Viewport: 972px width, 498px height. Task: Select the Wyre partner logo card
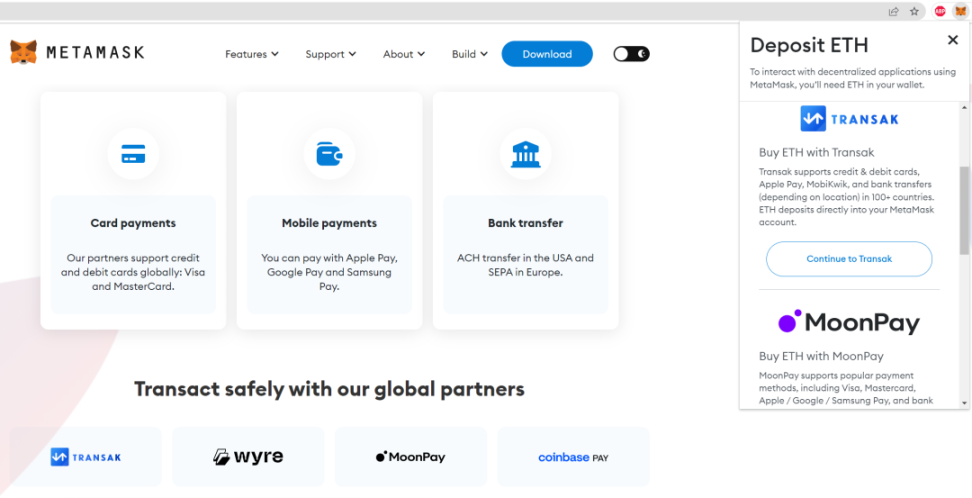click(248, 457)
